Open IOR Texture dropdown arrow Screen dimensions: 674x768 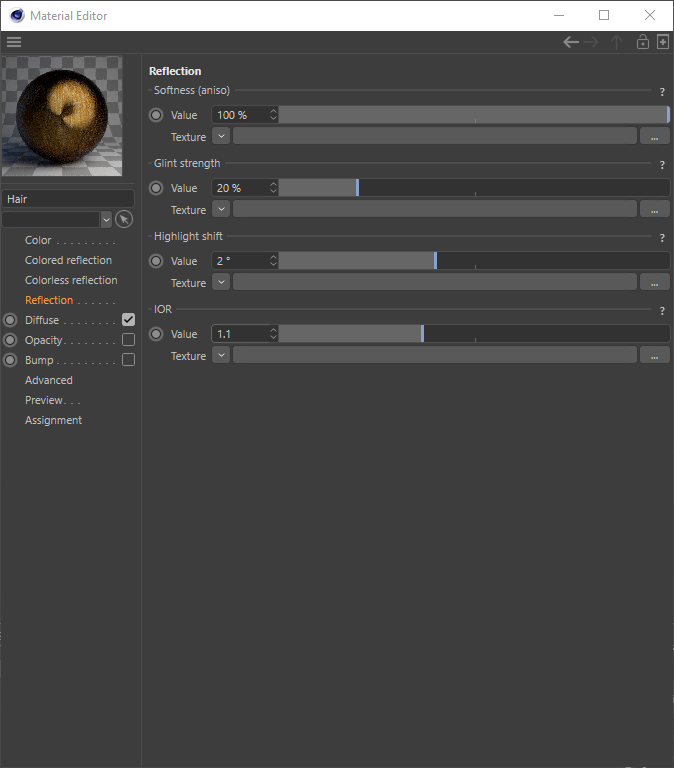pos(221,355)
